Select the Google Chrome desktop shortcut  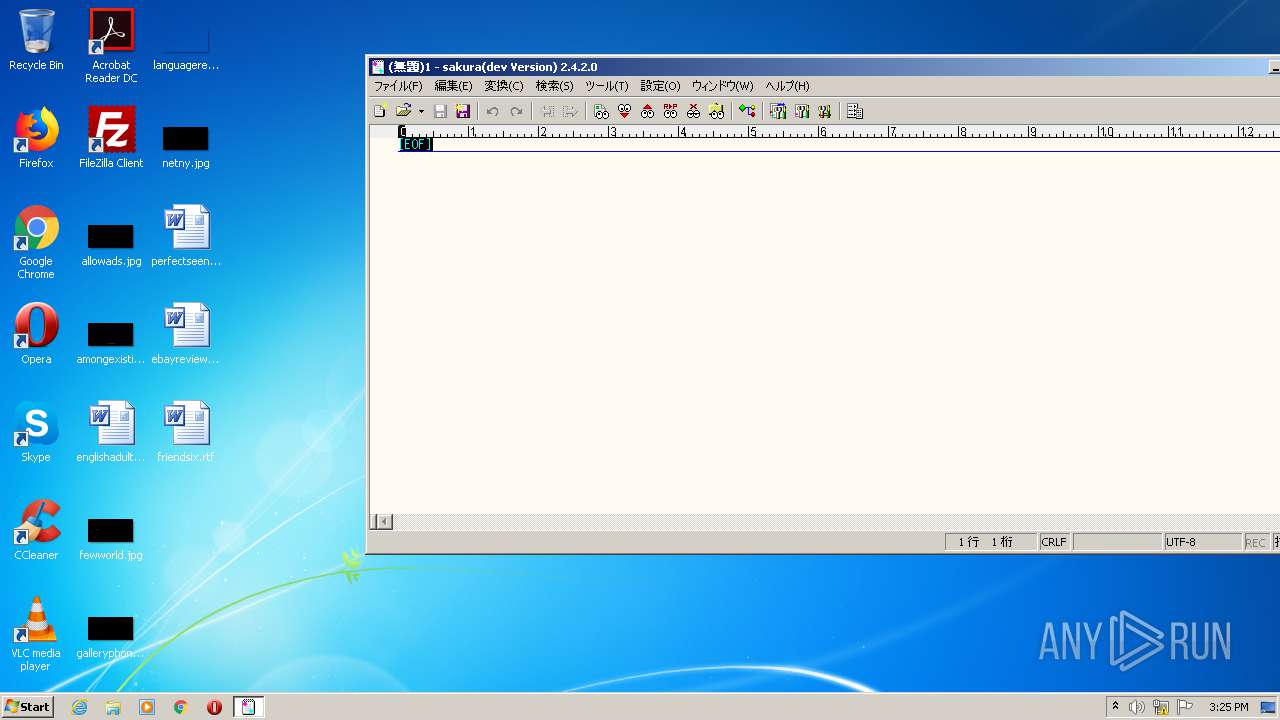pos(36,242)
